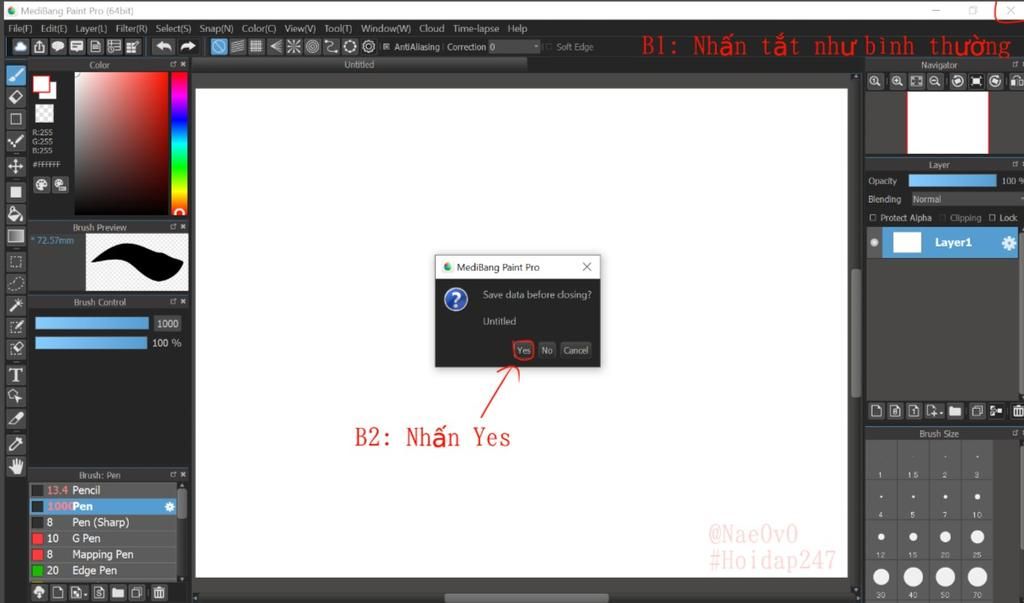Click duplicate layer icon in Layer panel
This screenshot has width=1024, height=603.
[977, 411]
